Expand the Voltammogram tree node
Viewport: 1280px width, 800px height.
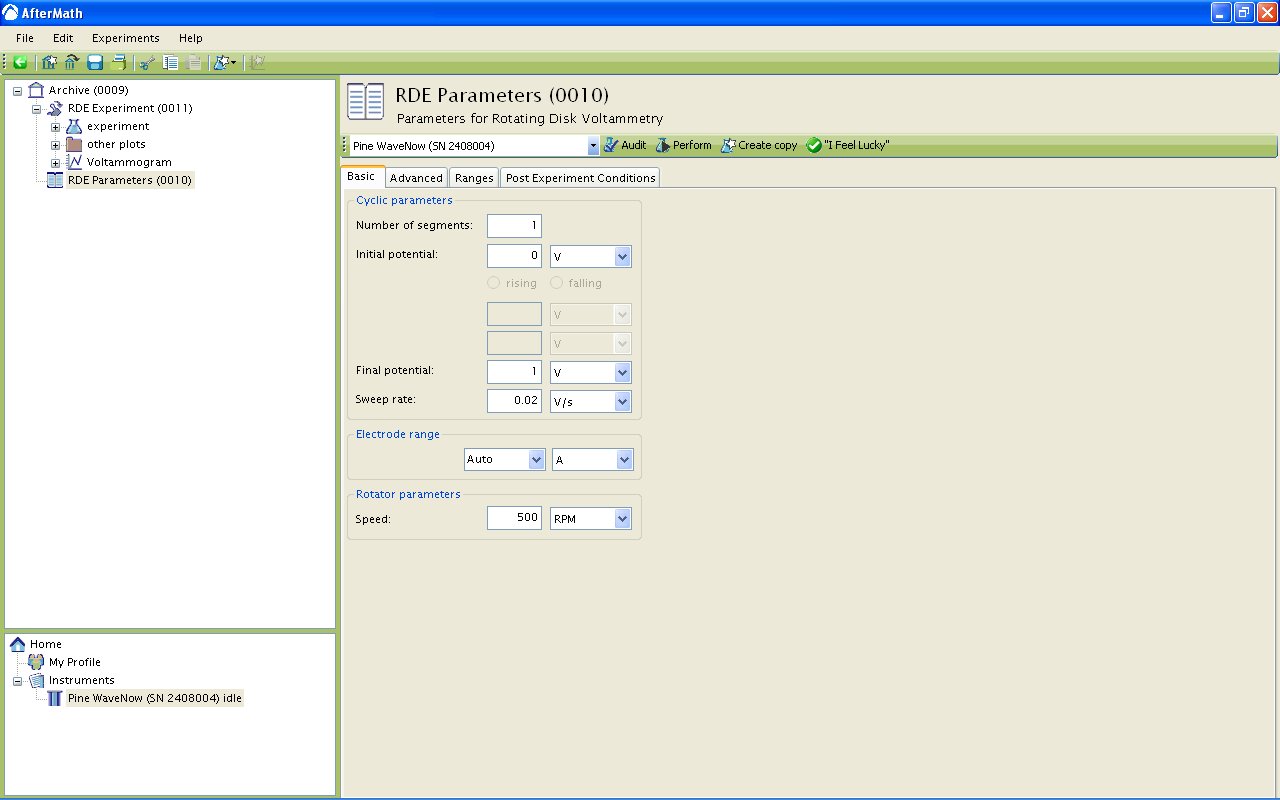tap(56, 163)
